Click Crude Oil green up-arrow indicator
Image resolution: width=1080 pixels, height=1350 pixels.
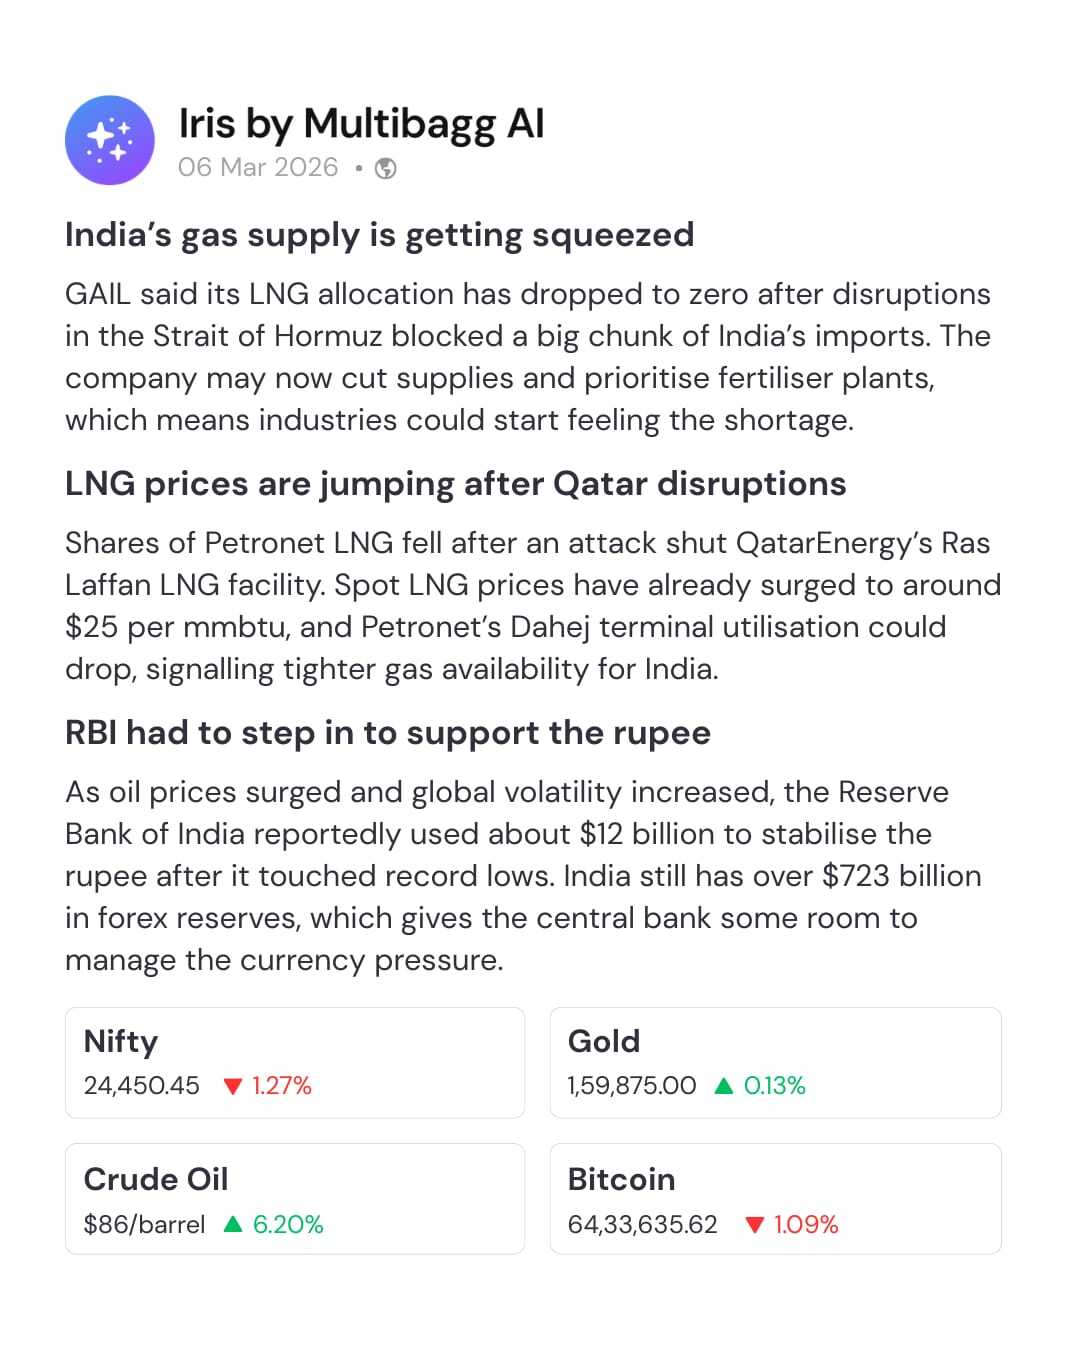coord(233,1224)
